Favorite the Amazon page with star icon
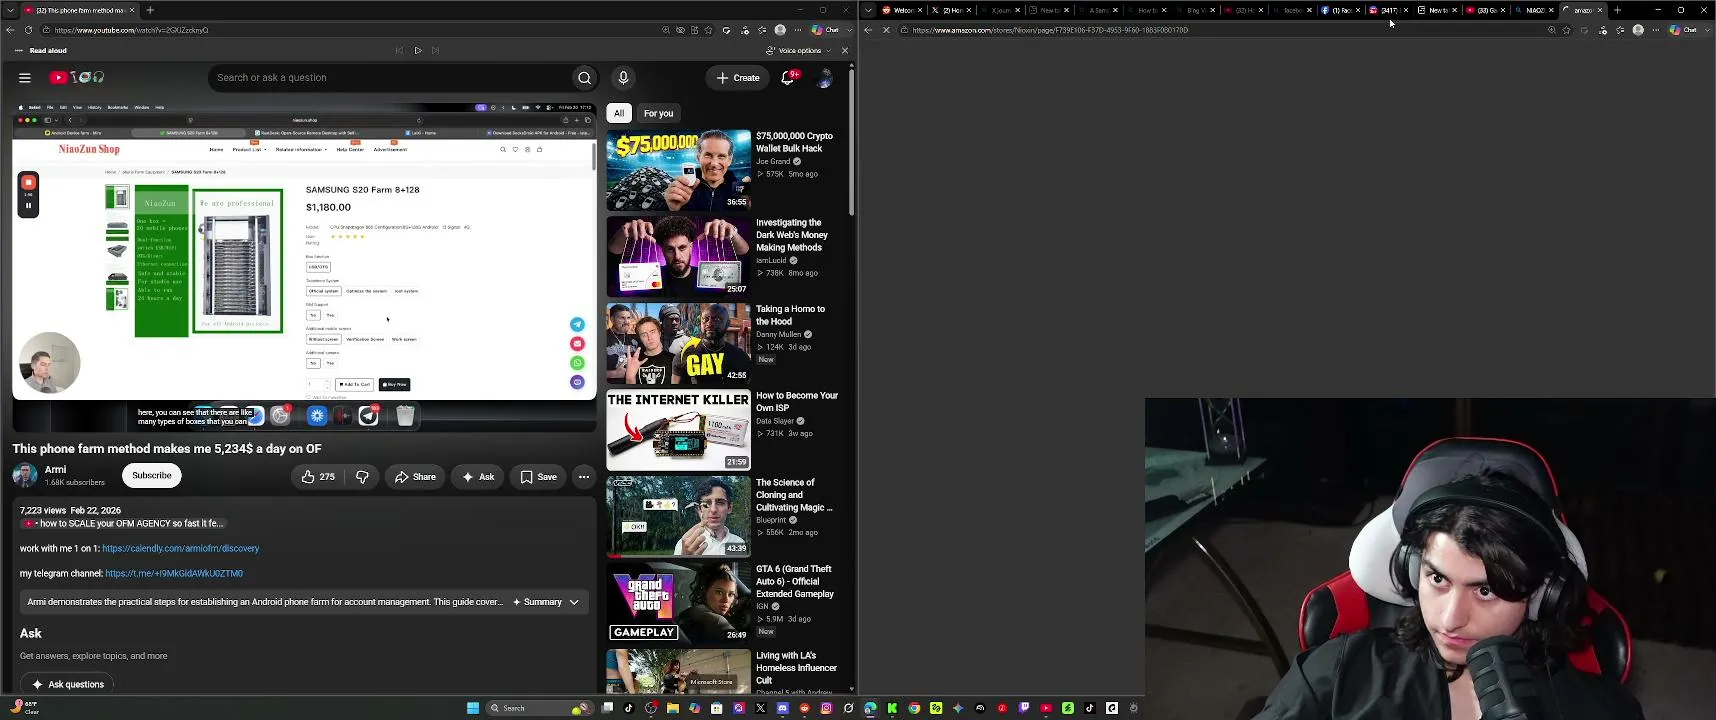1716x720 pixels. coord(1567,30)
